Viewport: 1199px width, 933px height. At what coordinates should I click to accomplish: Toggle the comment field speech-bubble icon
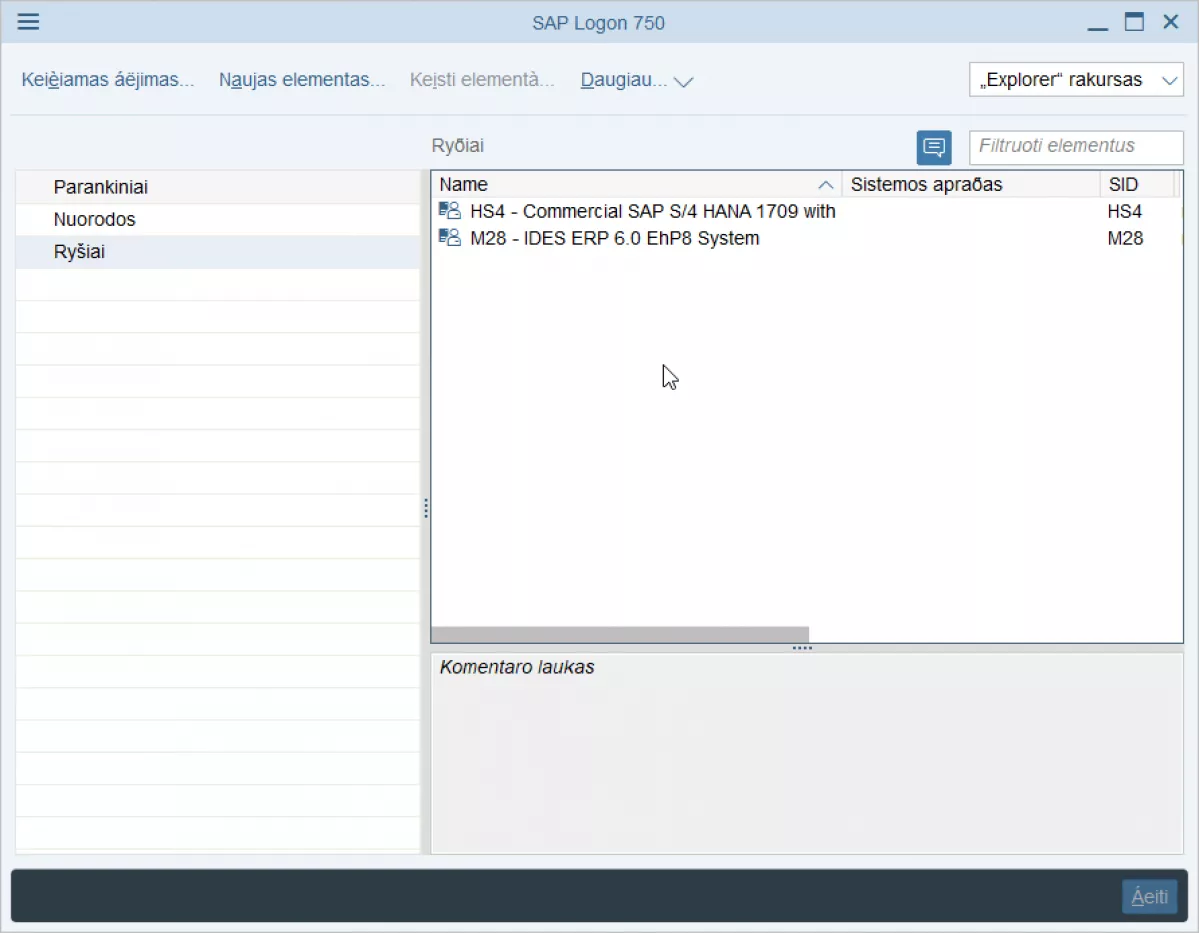click(x=934, y=147)
